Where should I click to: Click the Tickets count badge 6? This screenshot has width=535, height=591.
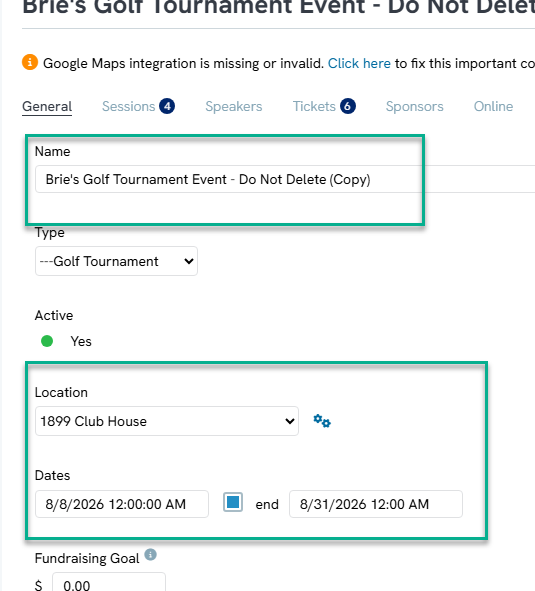pyautogui.click(x=348, y=106)
